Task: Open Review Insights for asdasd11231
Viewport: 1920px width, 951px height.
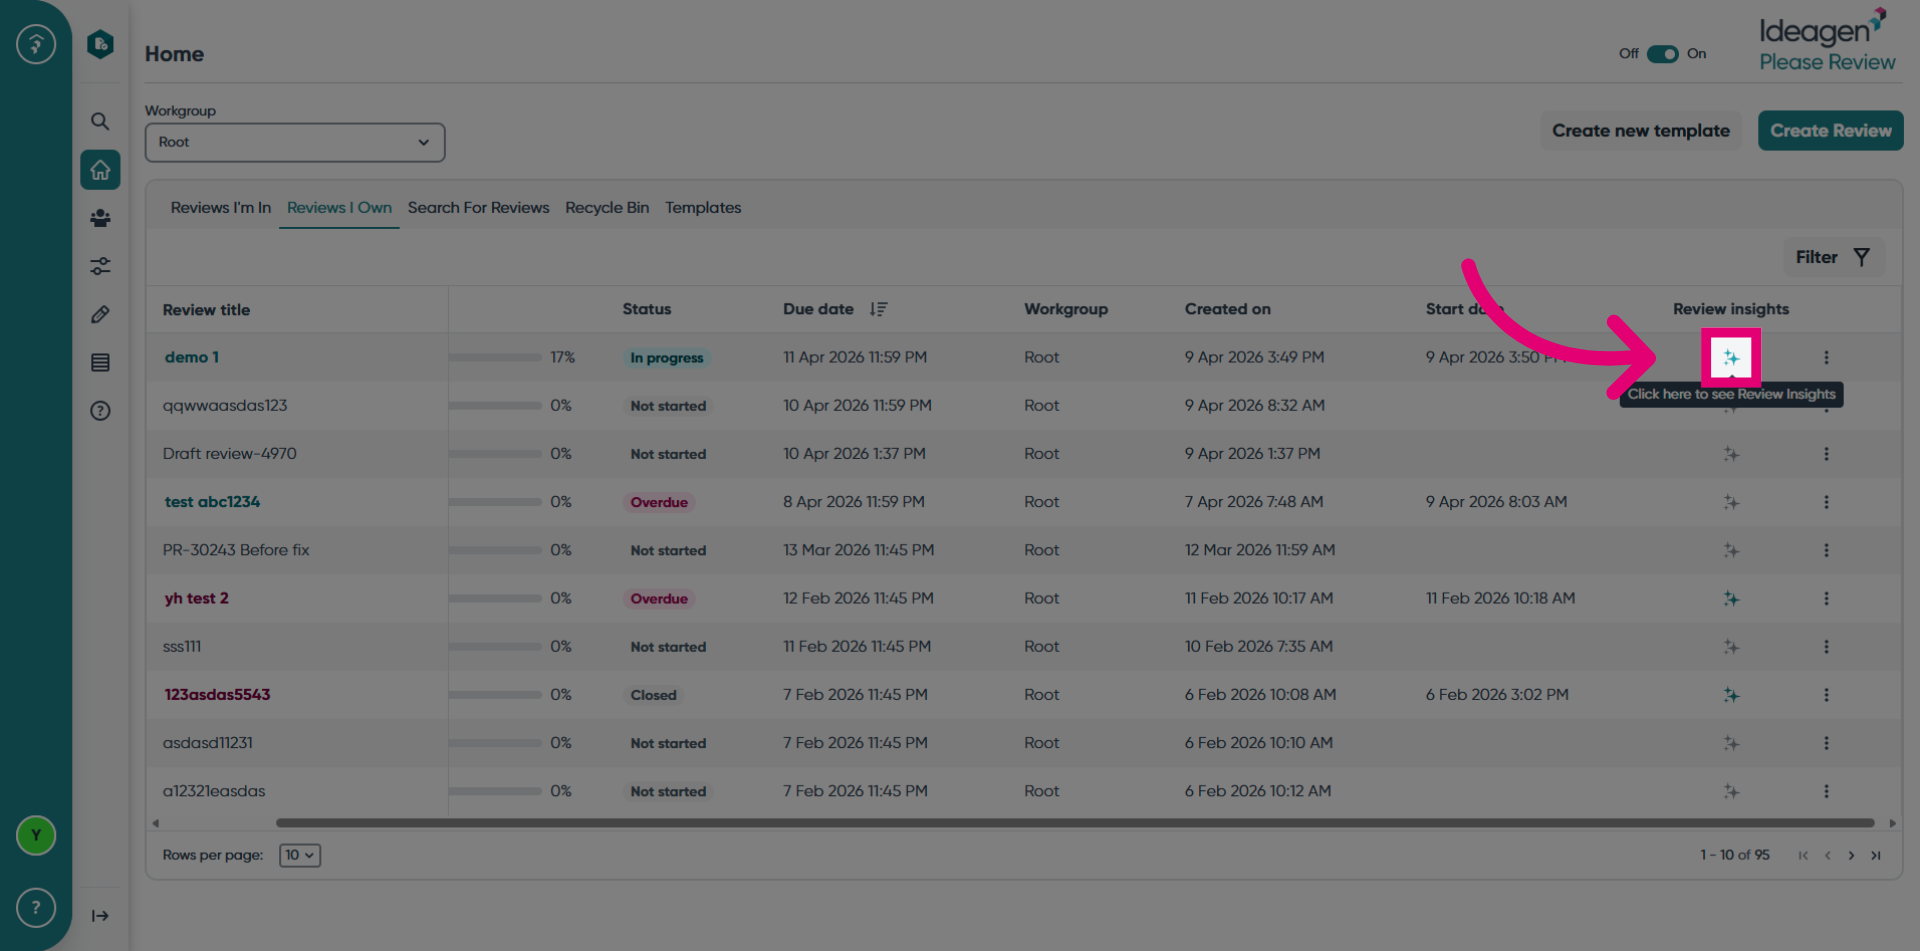Action: (1731, 743)
